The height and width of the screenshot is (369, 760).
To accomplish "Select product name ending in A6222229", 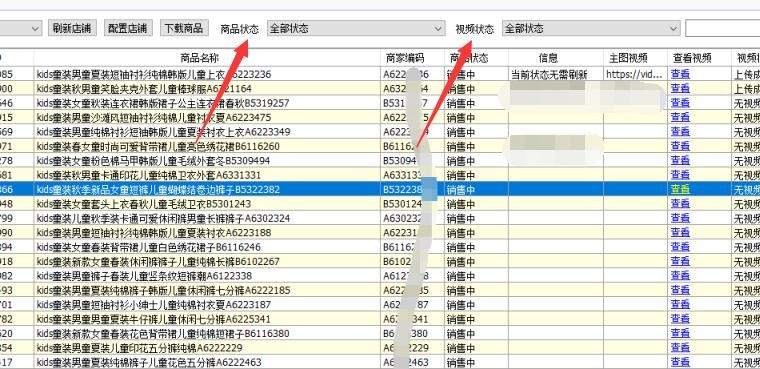I will point(140,348).
